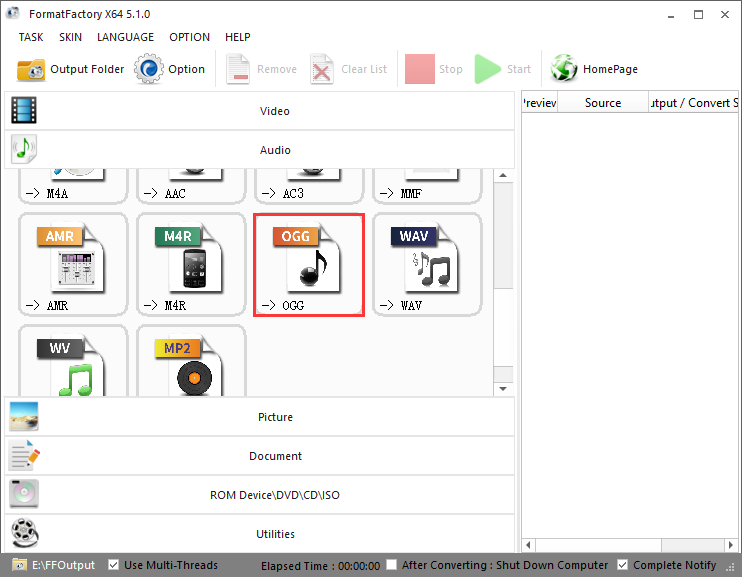Image resolution: width=742 pixels, height=577 pixels.
Task: Click the Clear List toolbar button
Action: [x=349, y=69]
